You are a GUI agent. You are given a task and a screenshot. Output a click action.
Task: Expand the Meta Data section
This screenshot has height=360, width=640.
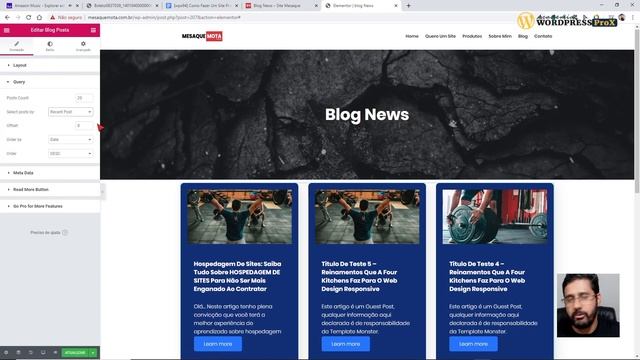pyautogui.click(x=50, y=173)
